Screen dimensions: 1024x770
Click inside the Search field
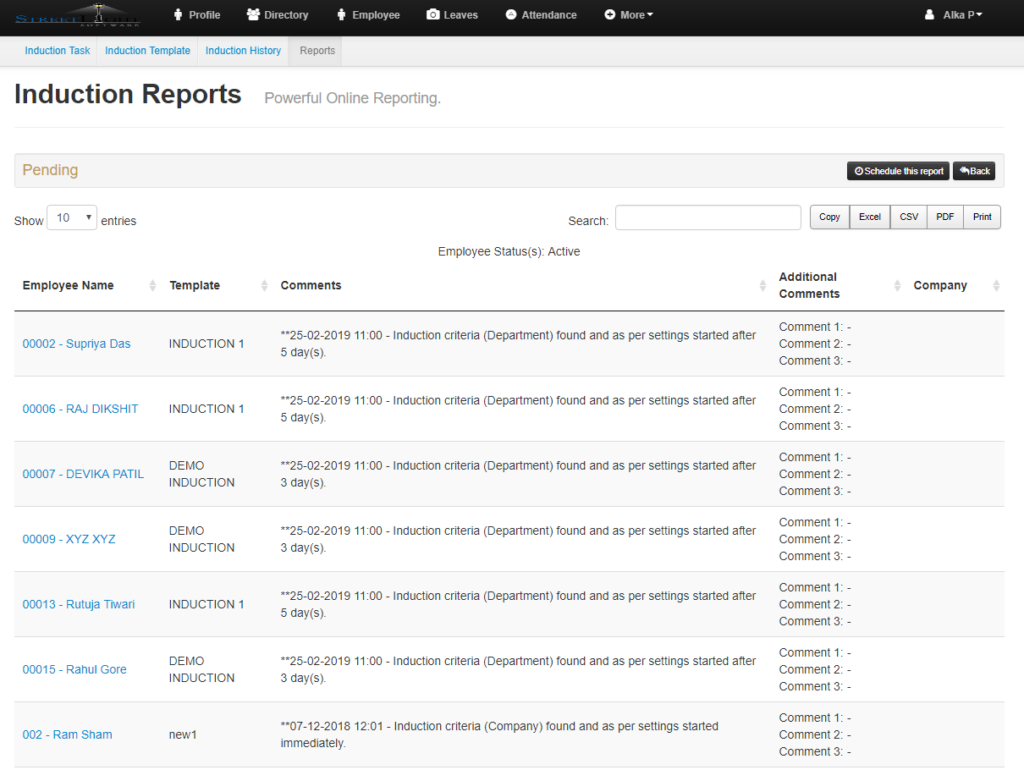[708, 217]
